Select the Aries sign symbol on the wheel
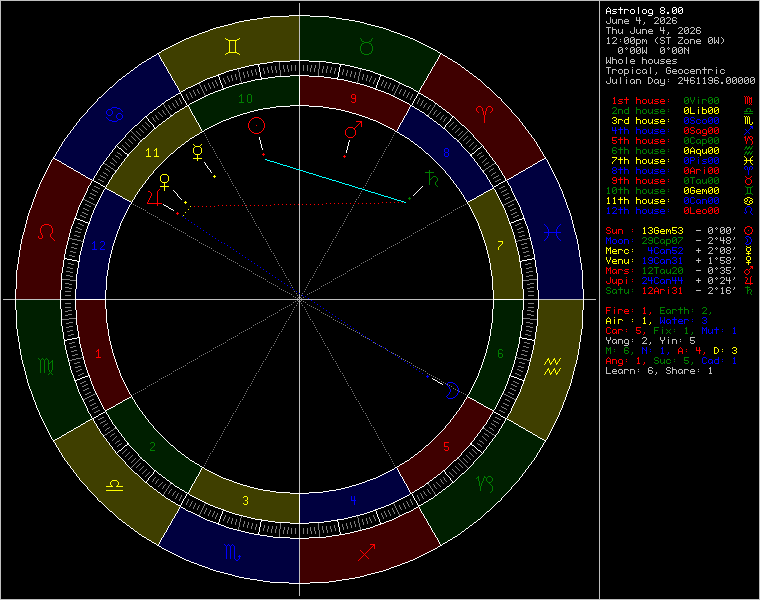This screenshot has width=760, height=600. pyautogui.click(x=484, y=114)
